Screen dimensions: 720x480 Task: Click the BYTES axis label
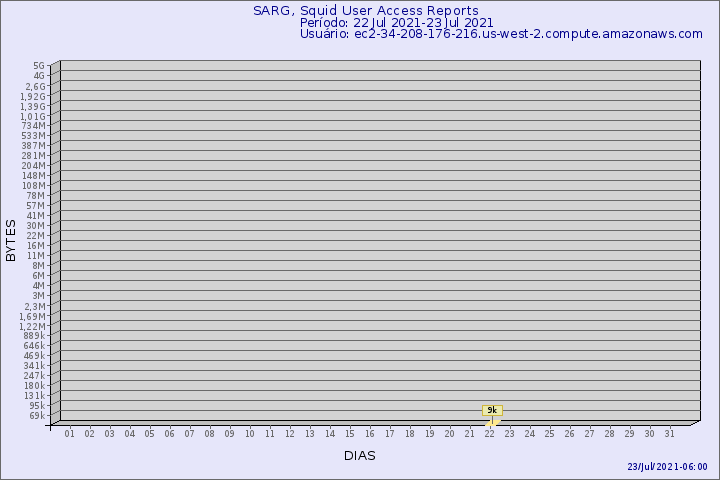11,241
